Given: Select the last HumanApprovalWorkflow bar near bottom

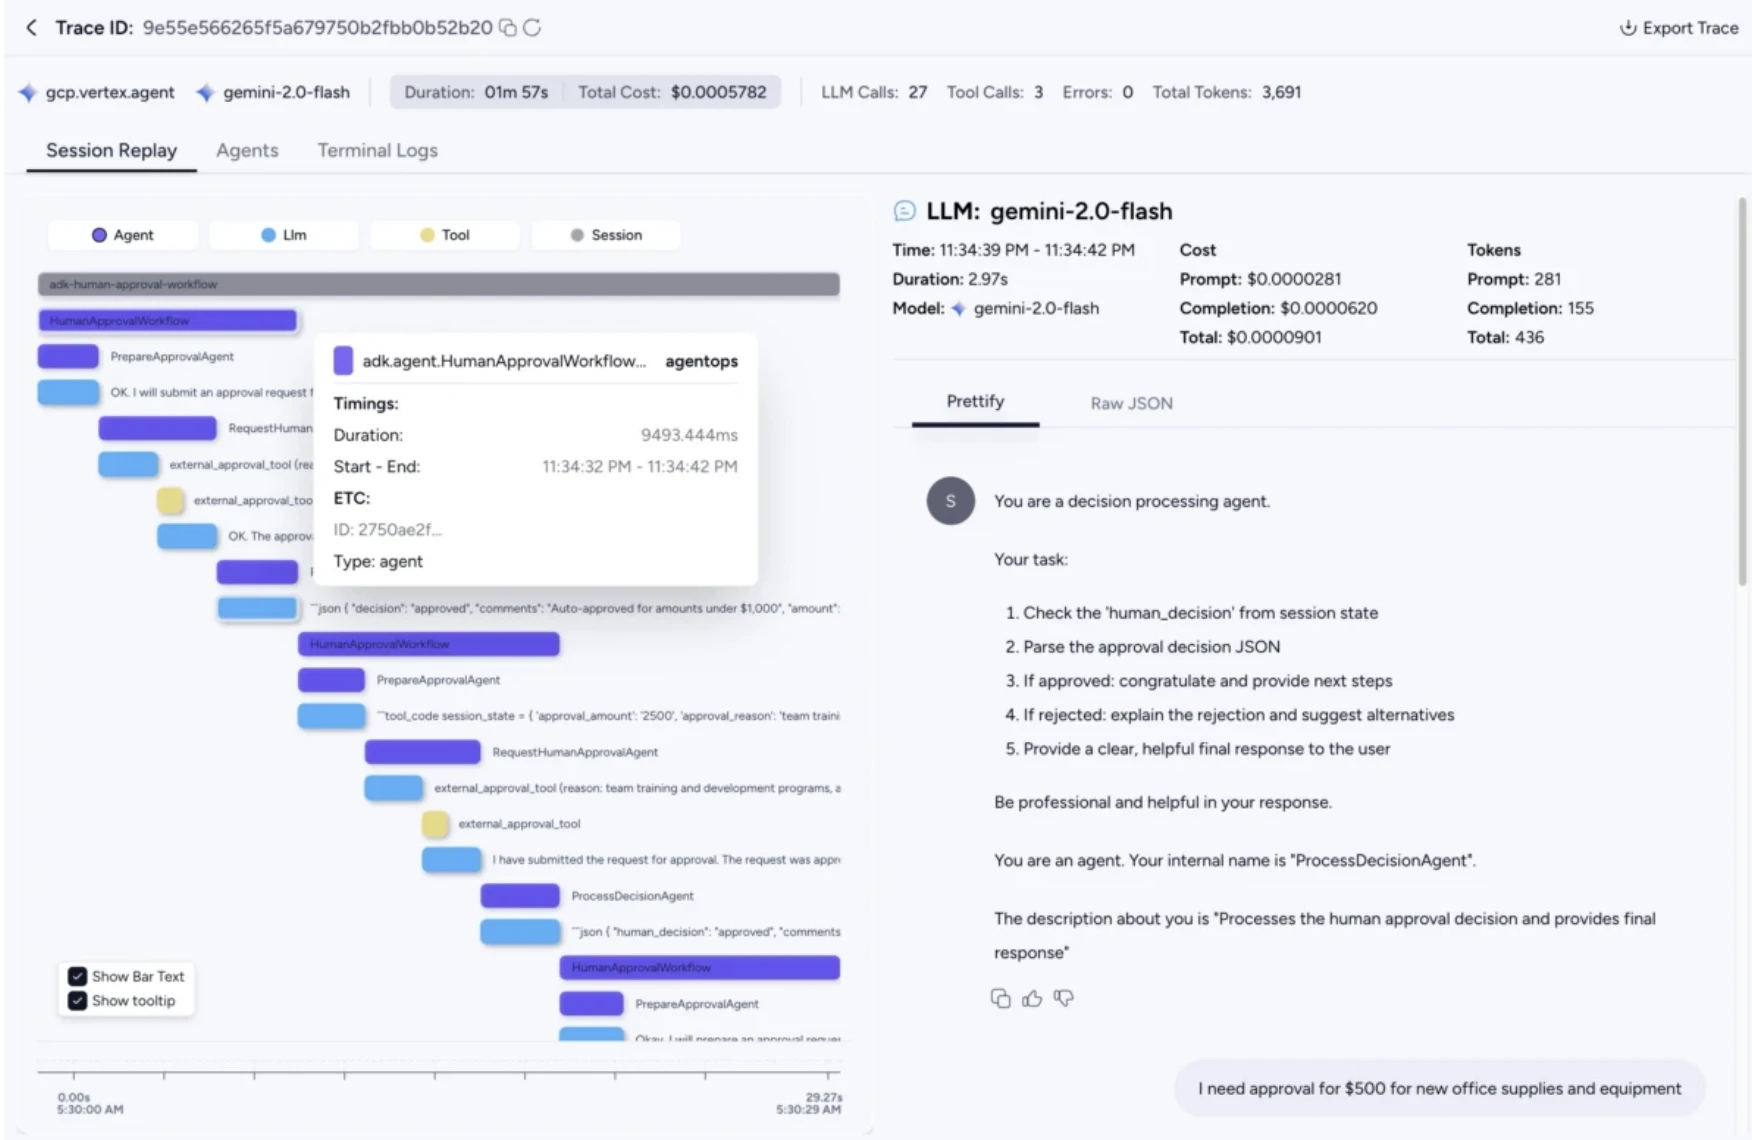Looking at the screenshot, I should 699,968.
